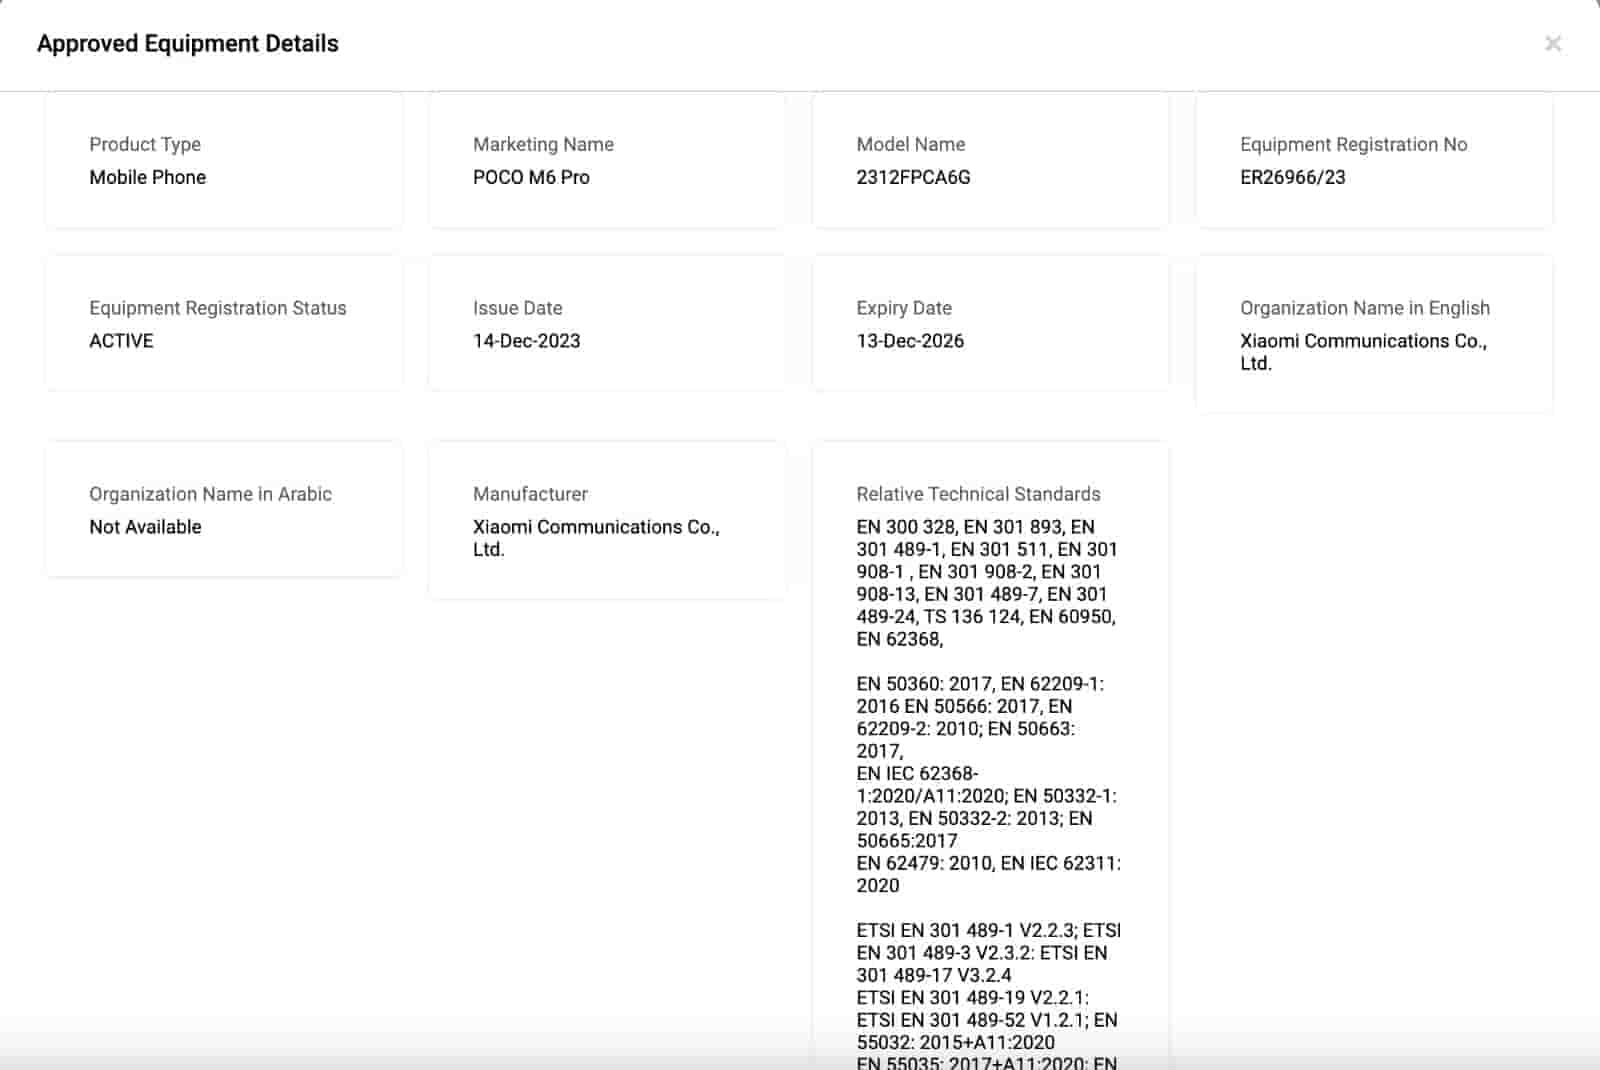1600x1070 pixels.
Task: Click the Organization Name in Arabic label
Action: (210, 494)
